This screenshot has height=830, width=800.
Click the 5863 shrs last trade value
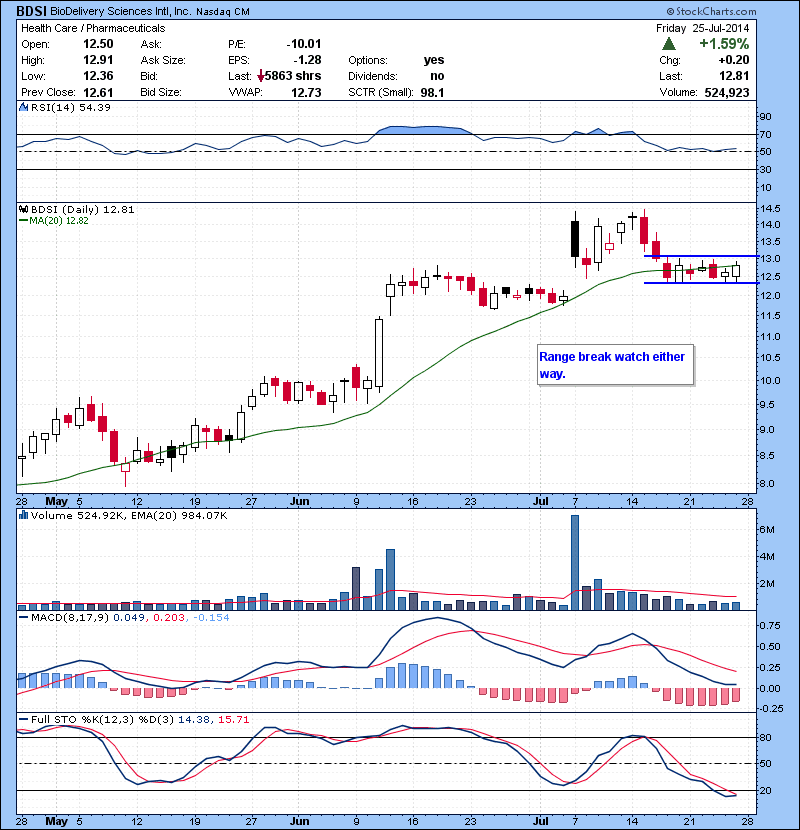point(293,76)
